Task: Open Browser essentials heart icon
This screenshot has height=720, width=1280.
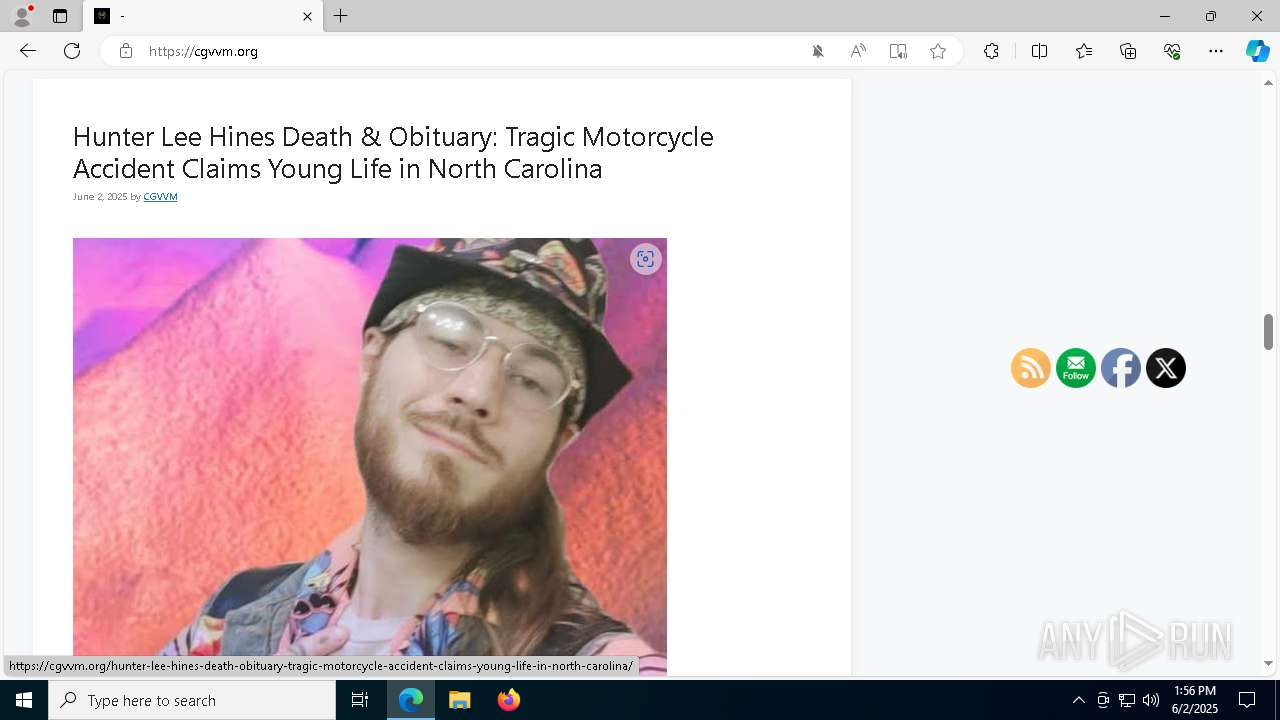Action: (x=1172, y=51)
